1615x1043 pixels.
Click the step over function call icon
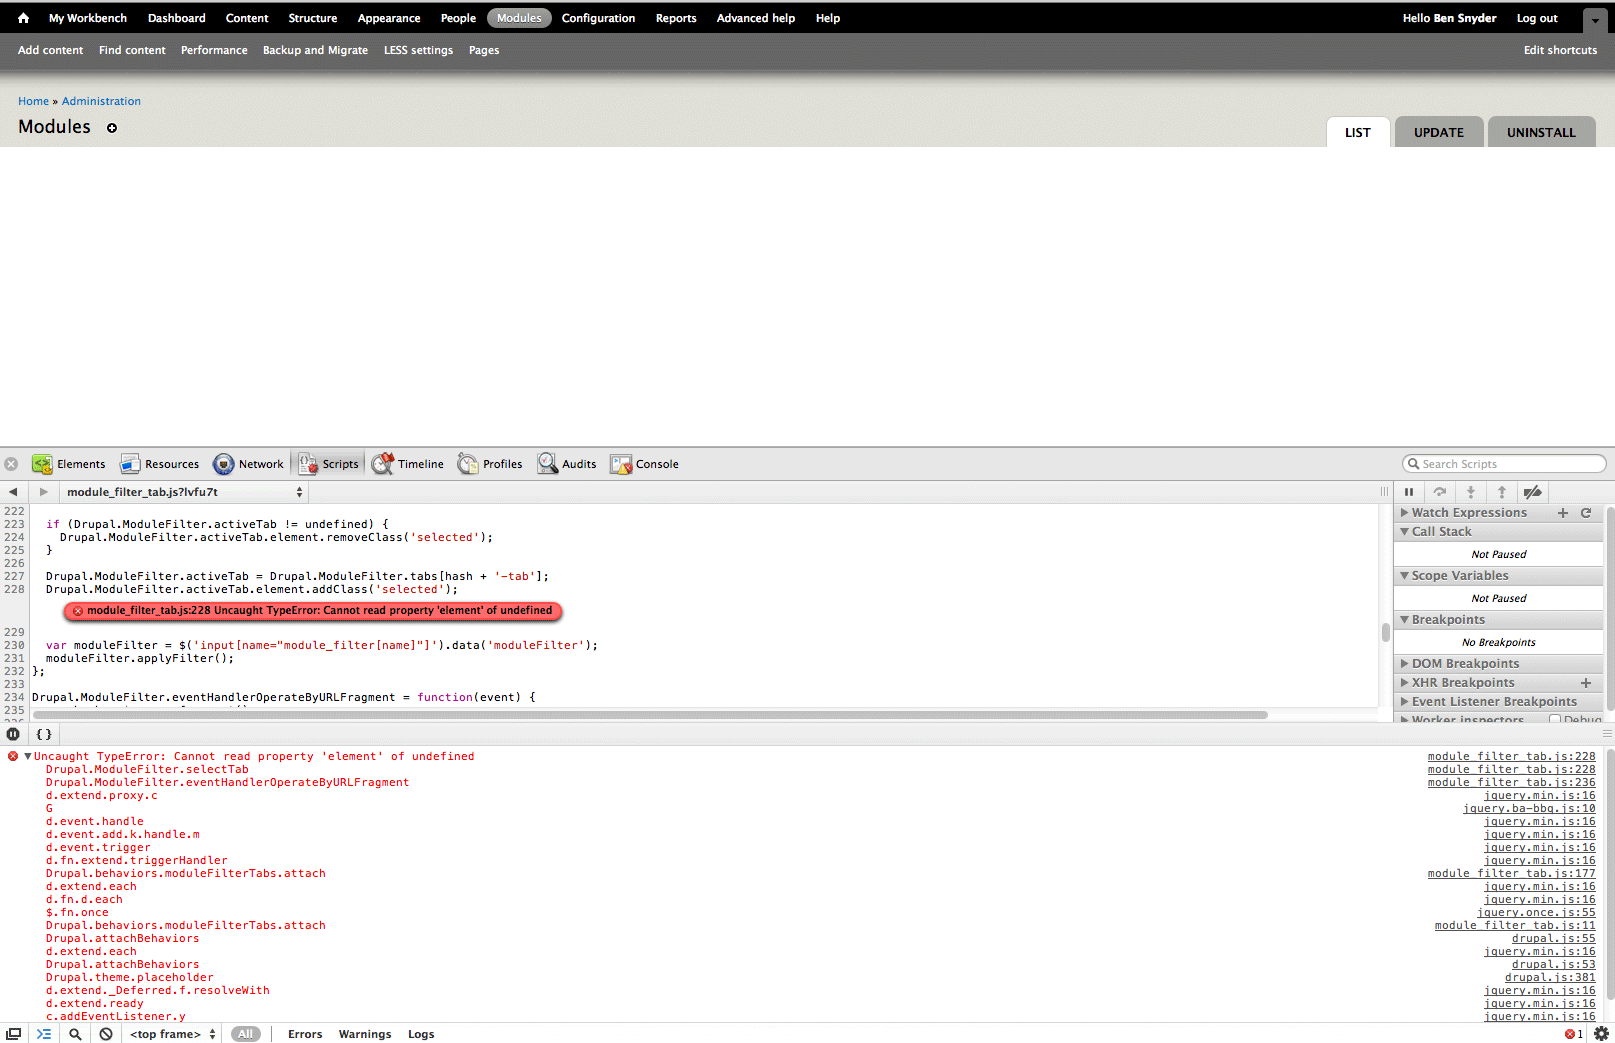(x=1440, y=492)
